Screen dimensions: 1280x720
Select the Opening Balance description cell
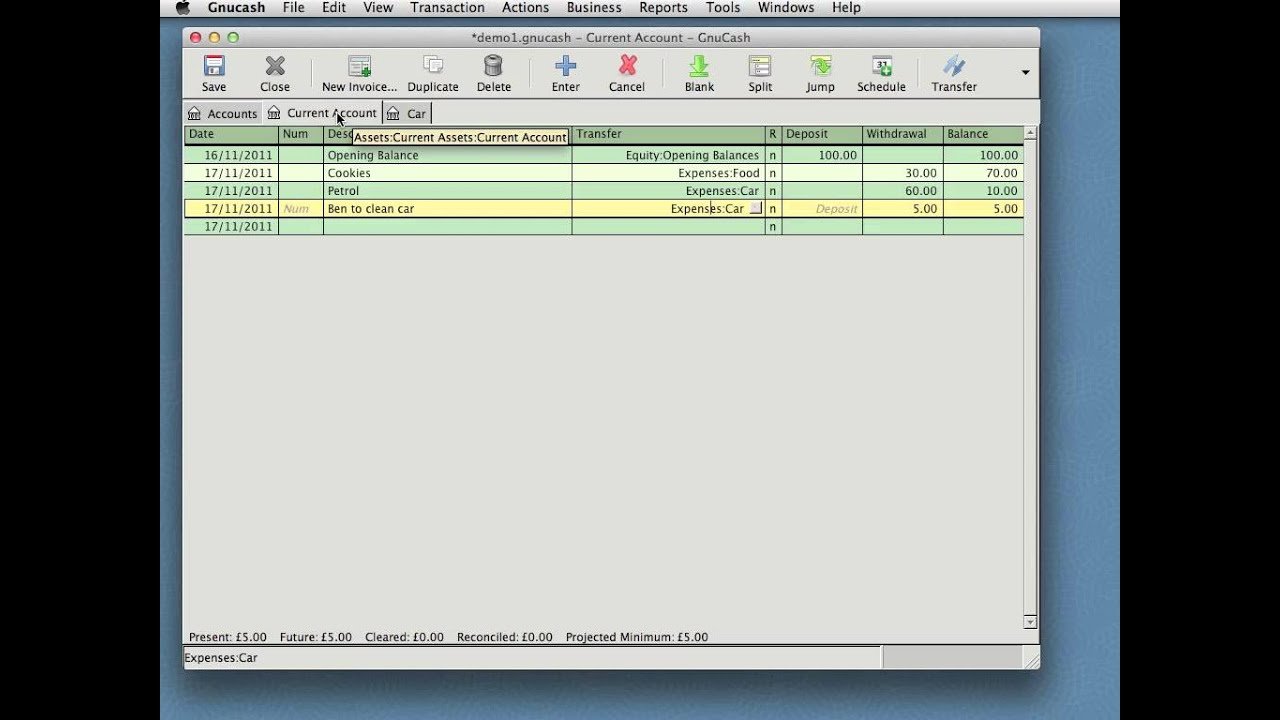coord(447,155)
